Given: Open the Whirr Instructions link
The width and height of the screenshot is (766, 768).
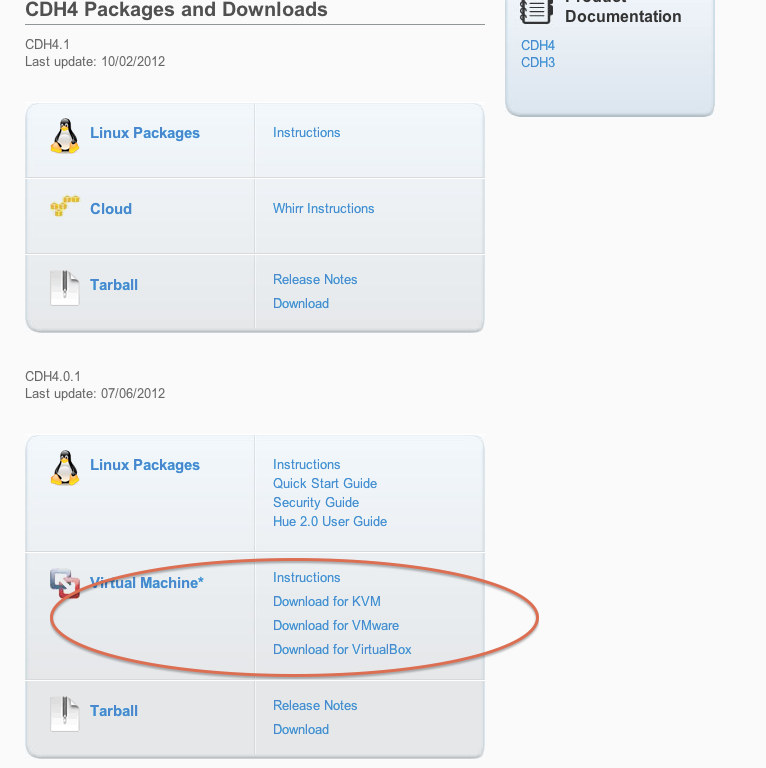Looking at the screenshot, I should click(323, 208).
